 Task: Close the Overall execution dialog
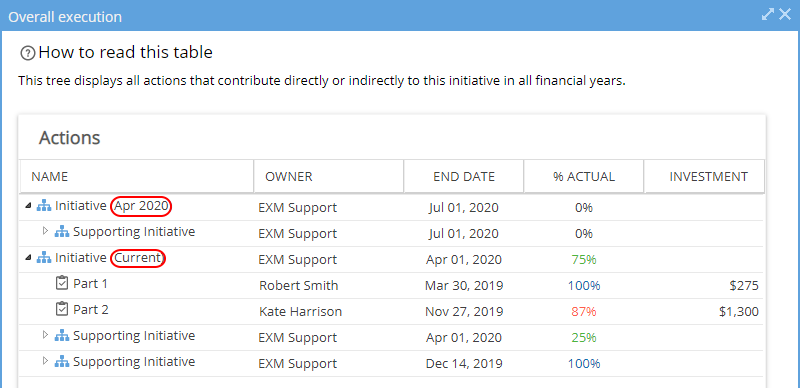[785, 14]
